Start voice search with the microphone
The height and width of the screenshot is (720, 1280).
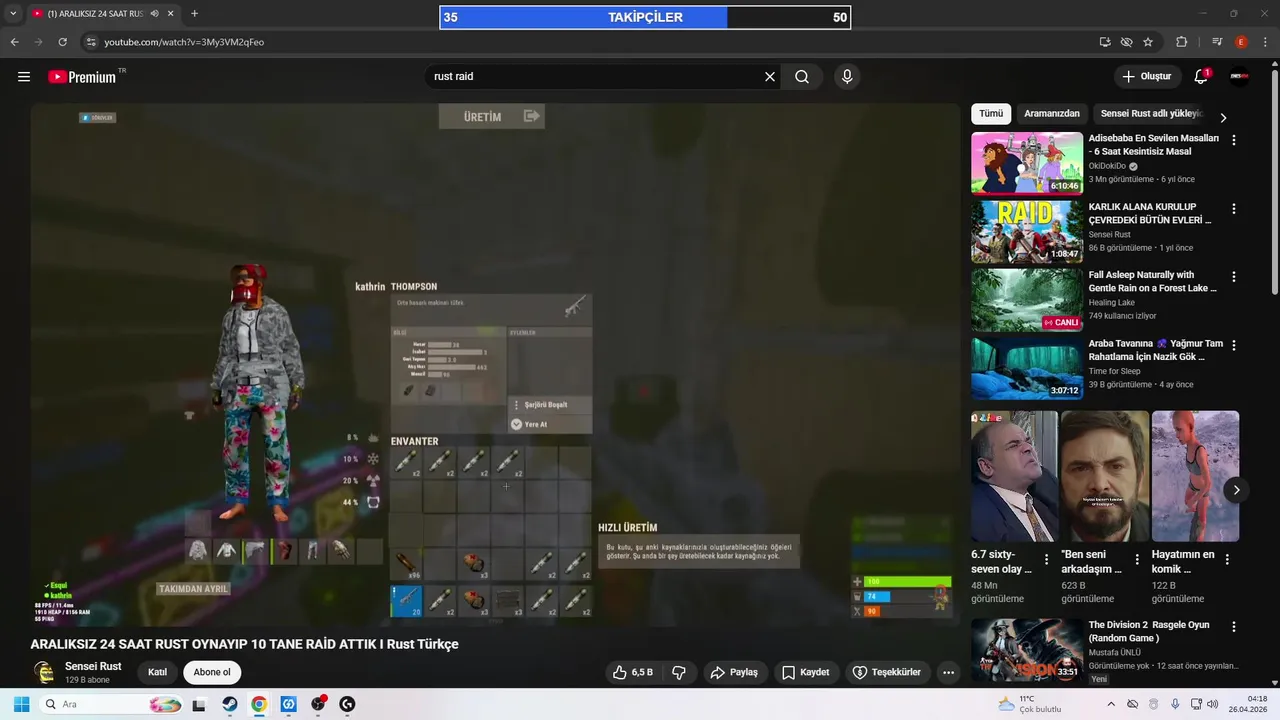click(847, 76)
